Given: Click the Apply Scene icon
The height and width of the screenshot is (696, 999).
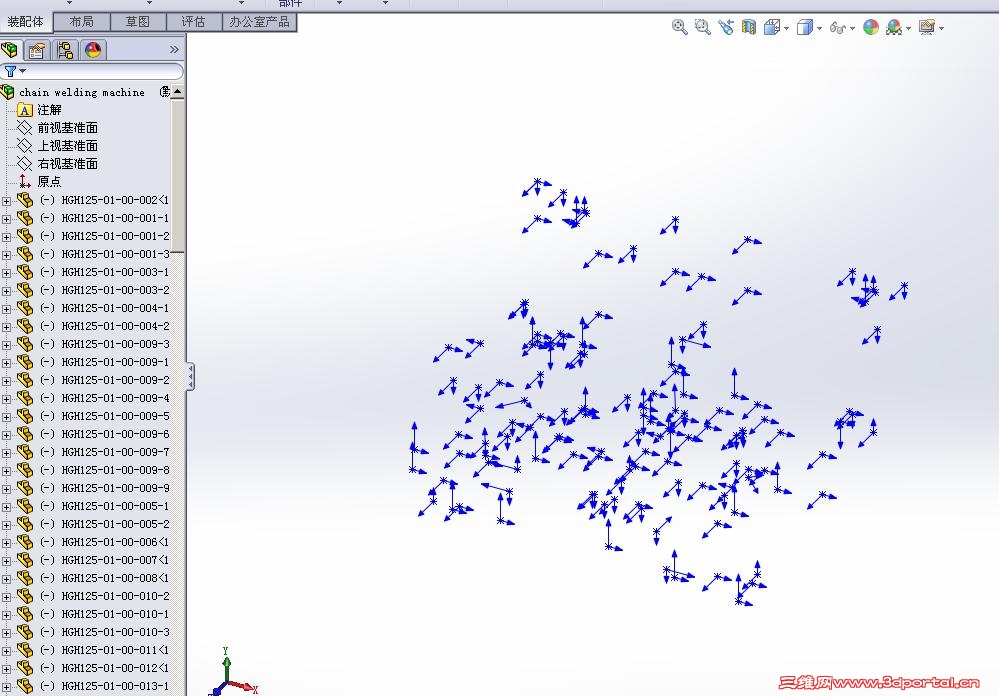Looking at the screenshot, I should [894, 27].
